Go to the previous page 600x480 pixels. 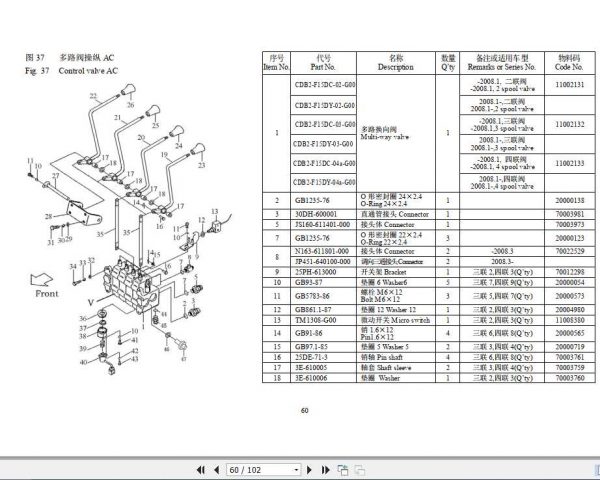217,470
